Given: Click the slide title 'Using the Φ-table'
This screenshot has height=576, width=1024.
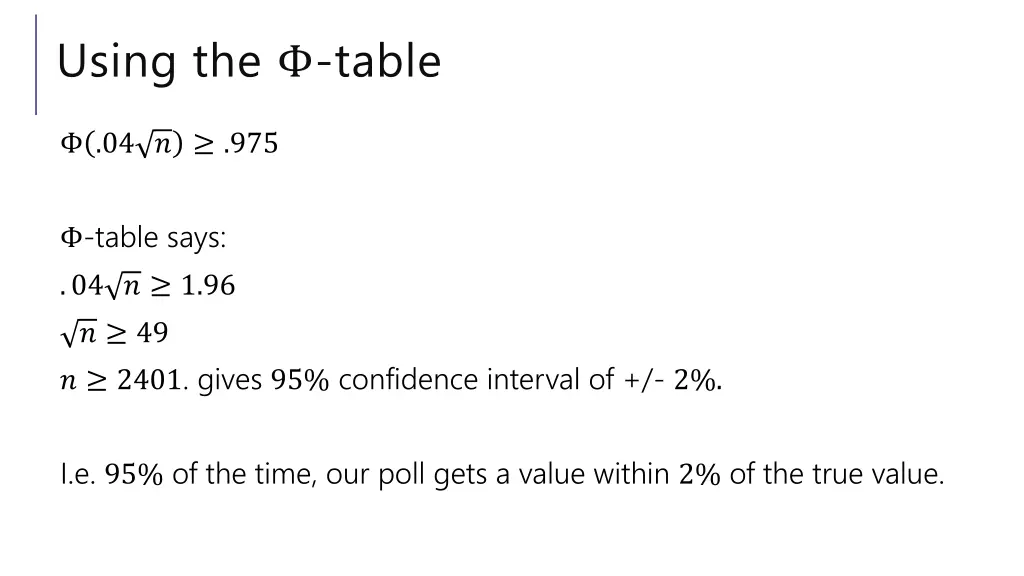Looking at the screenshot, I should [249, 61].
